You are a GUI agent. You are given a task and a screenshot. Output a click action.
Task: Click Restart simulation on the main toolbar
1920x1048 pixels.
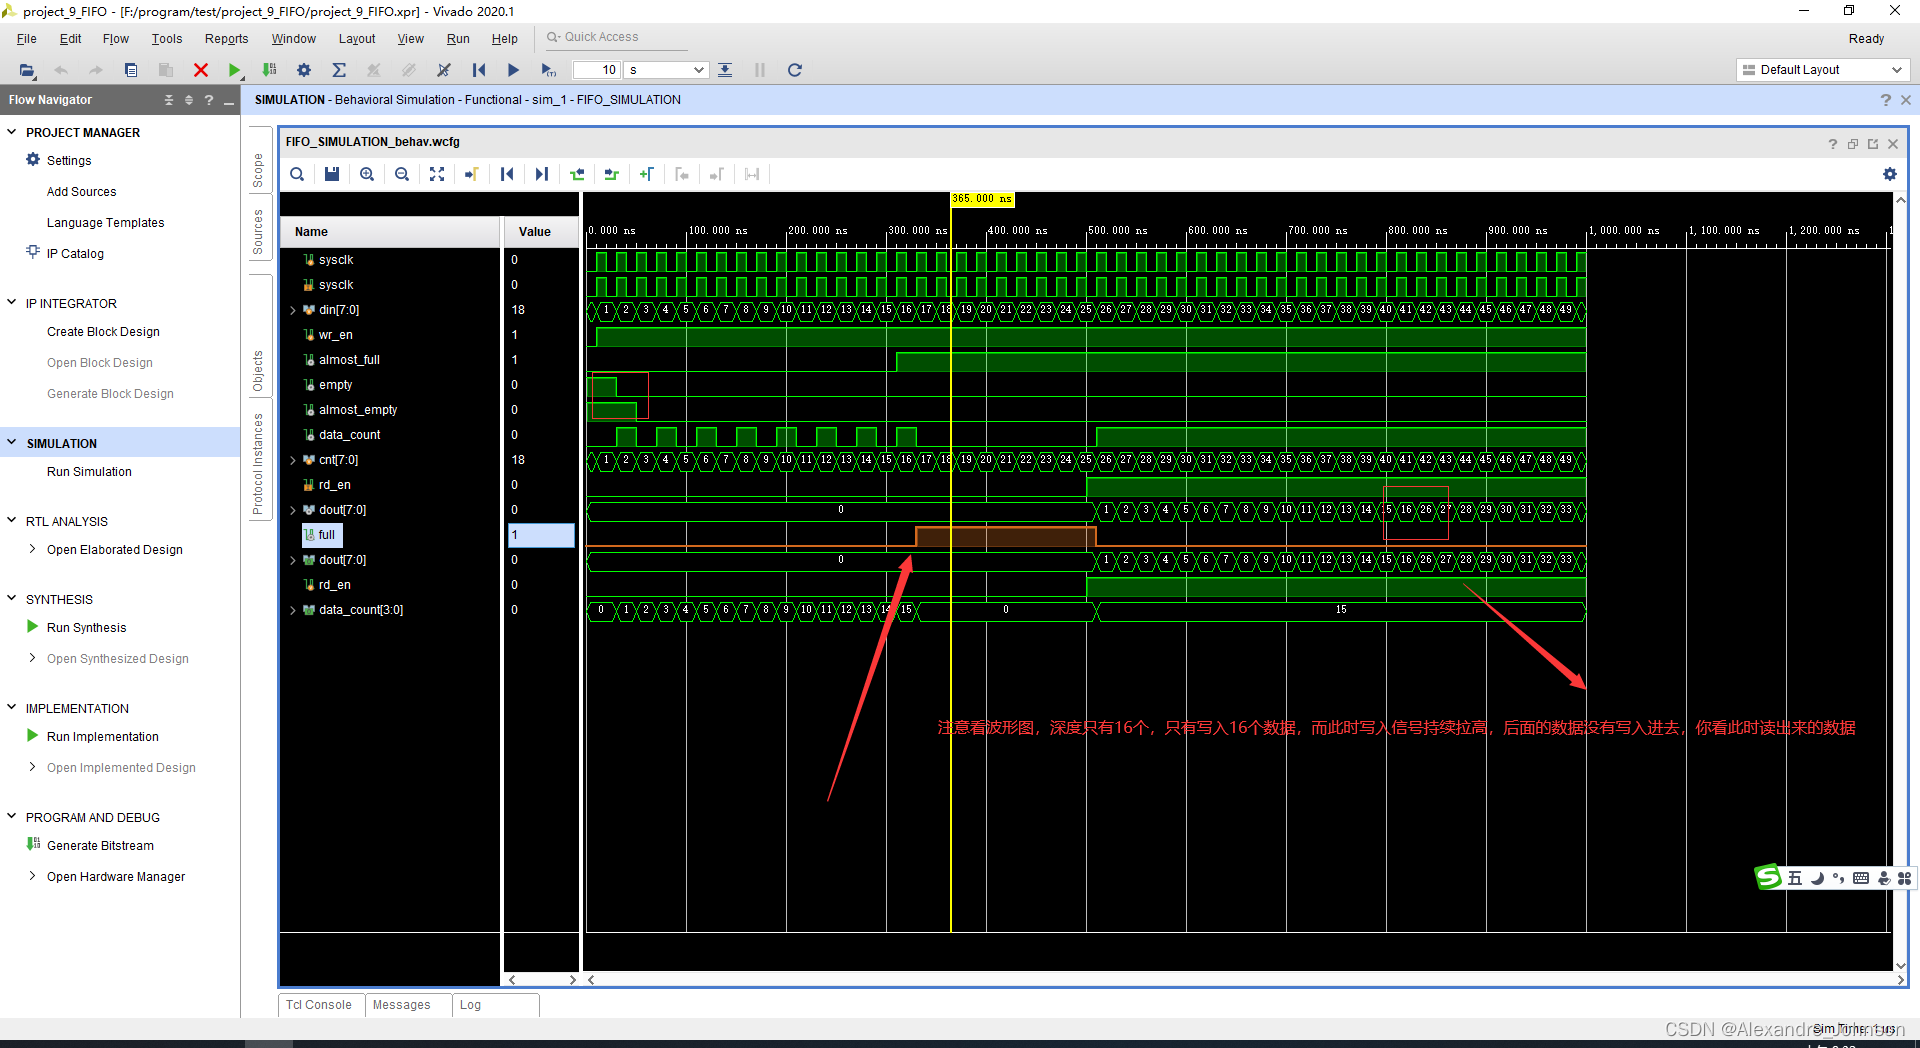(x=479, y=70)
